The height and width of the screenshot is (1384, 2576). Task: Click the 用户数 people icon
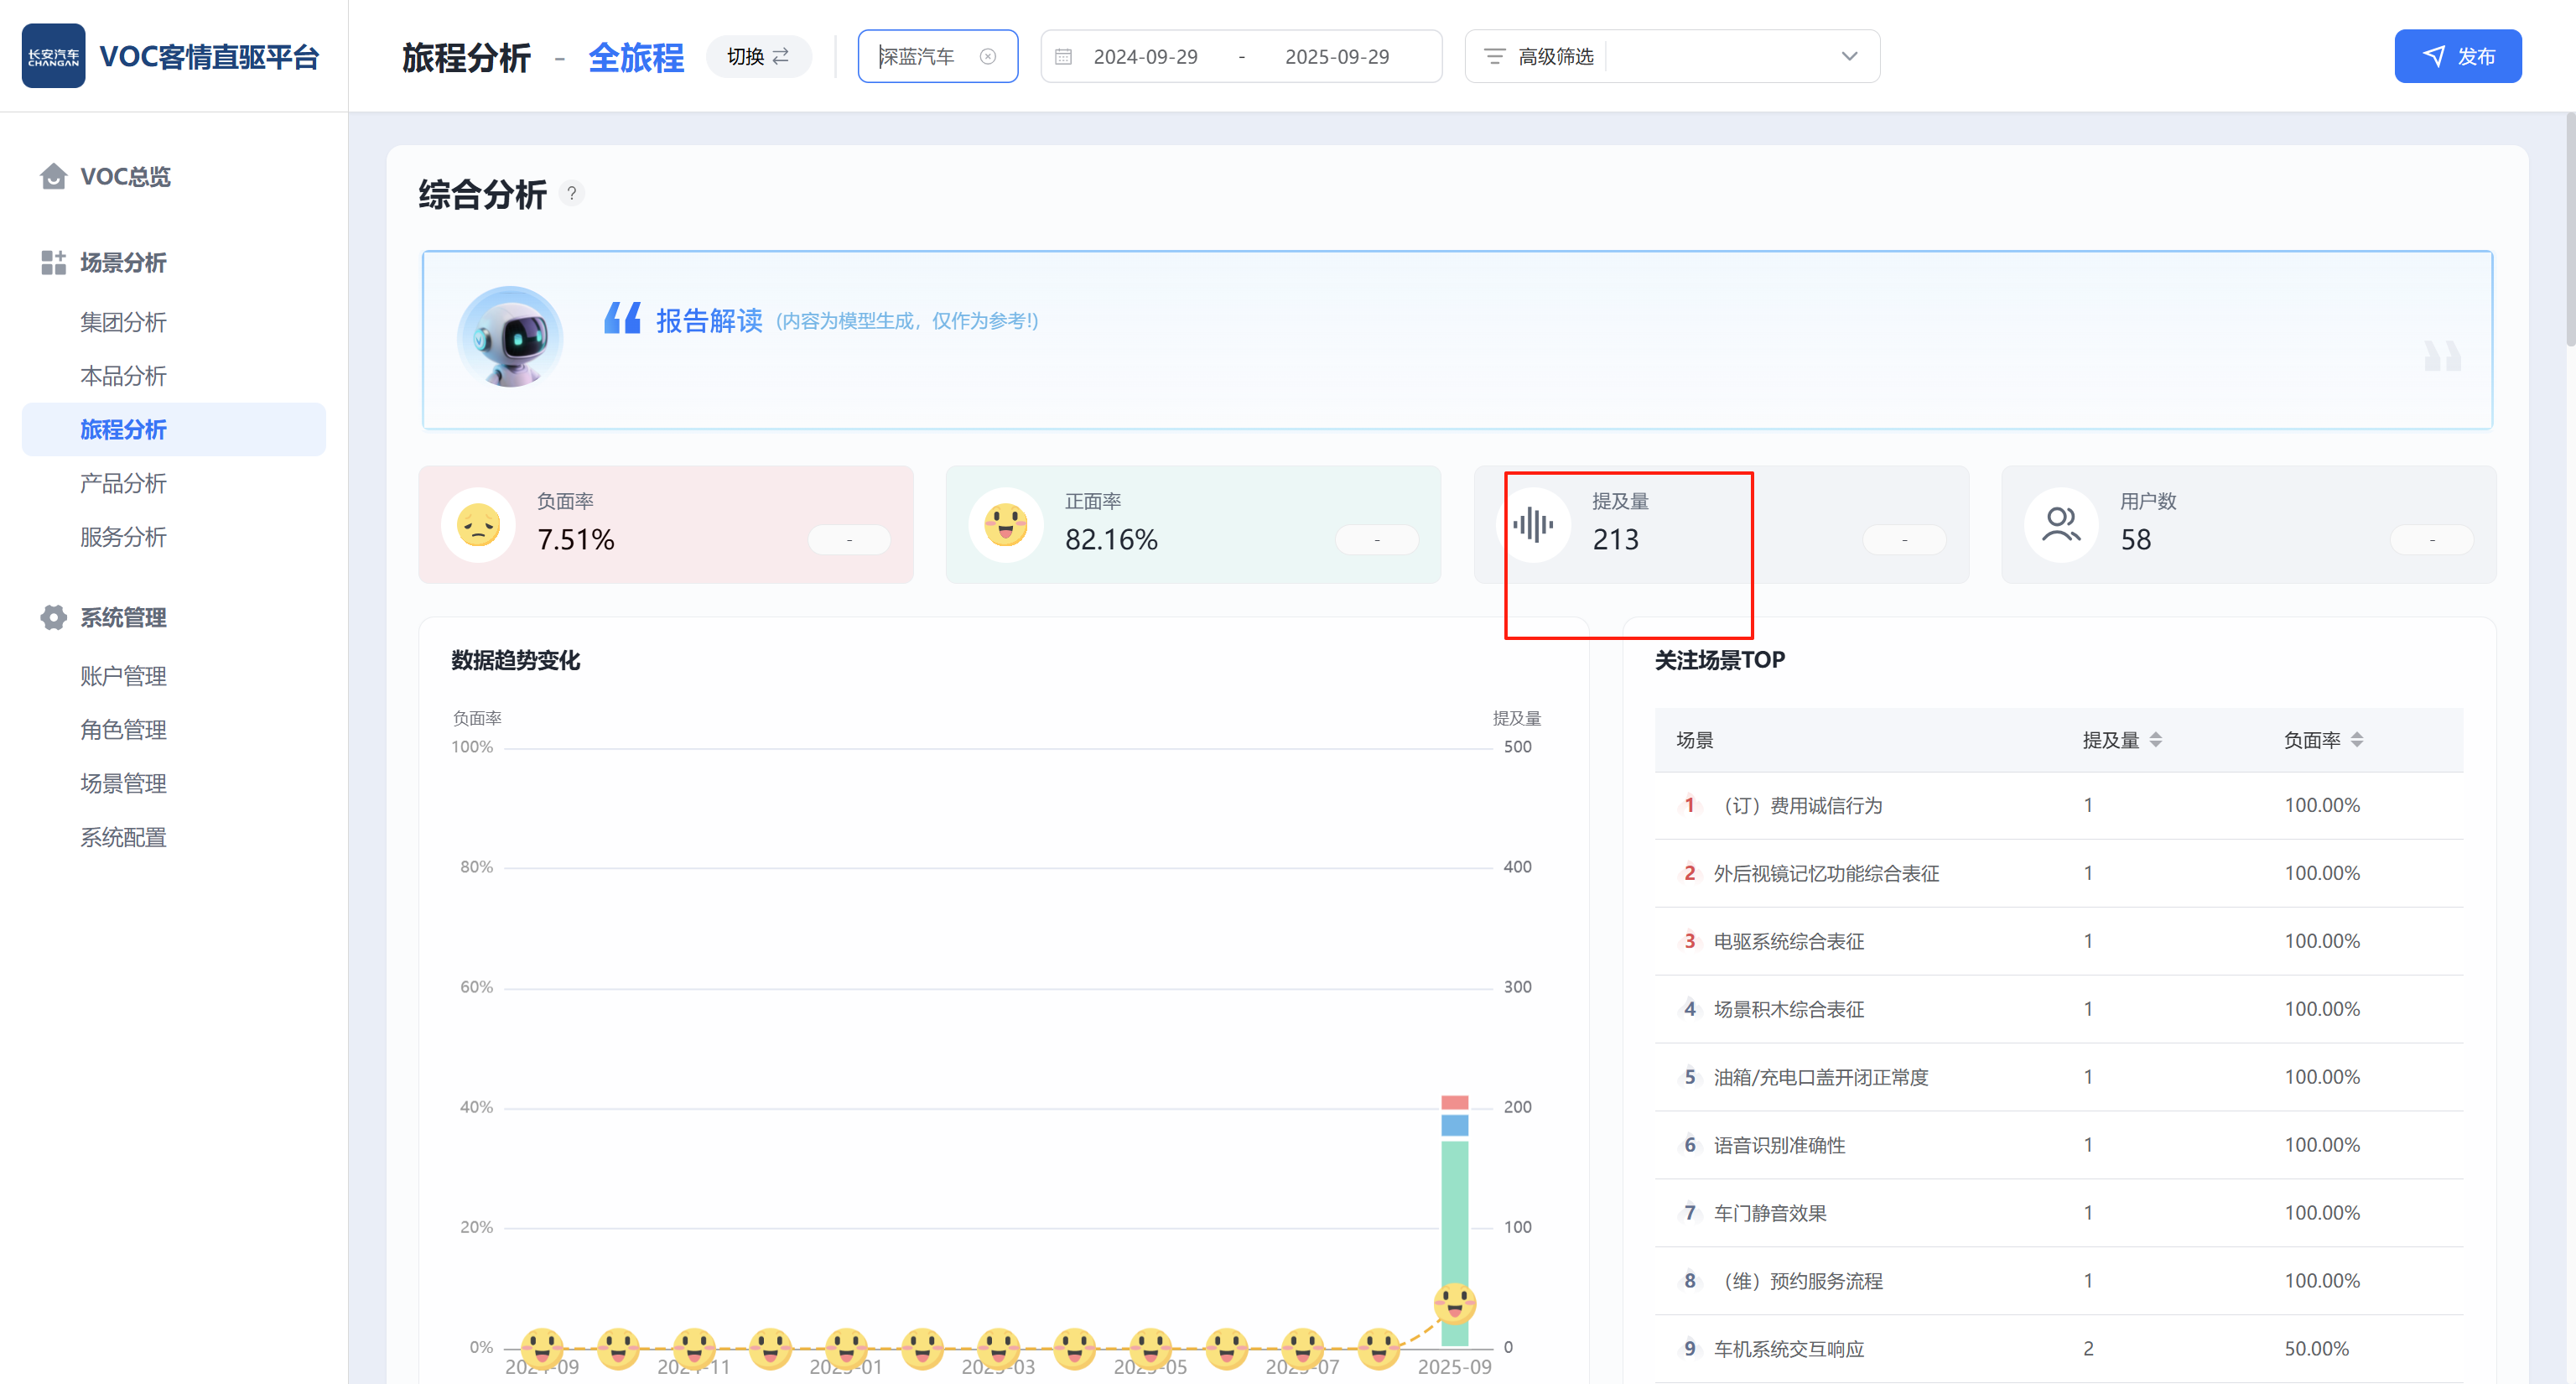tap(2060, 524)
